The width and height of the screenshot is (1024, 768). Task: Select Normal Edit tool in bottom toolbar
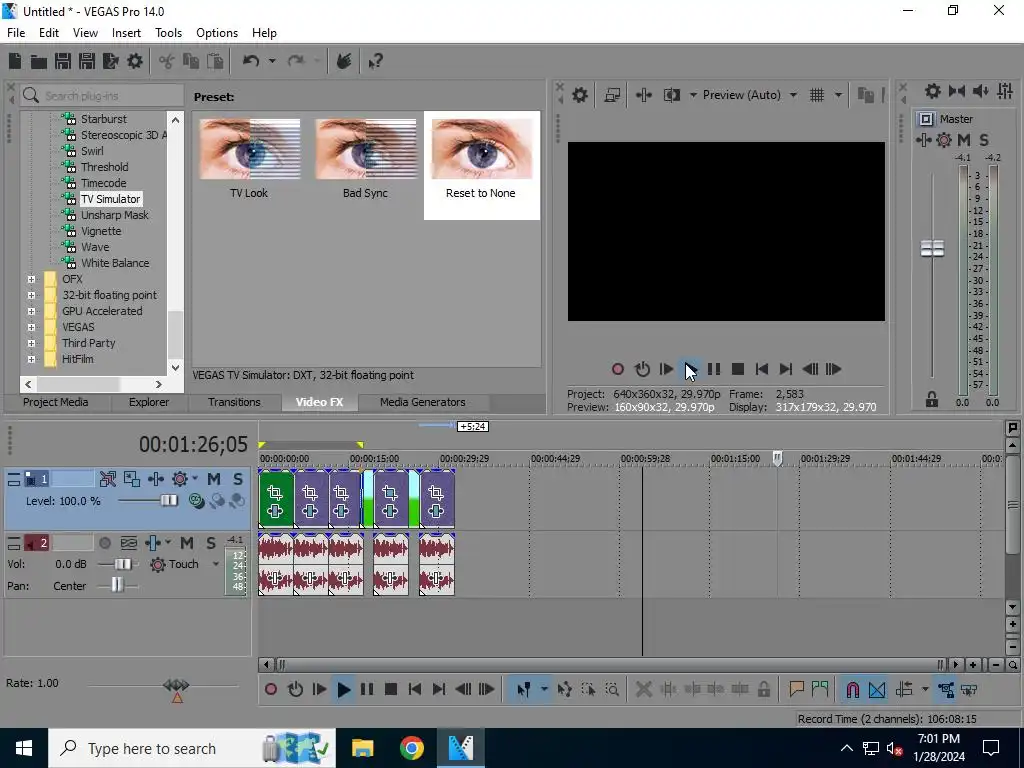523,690
